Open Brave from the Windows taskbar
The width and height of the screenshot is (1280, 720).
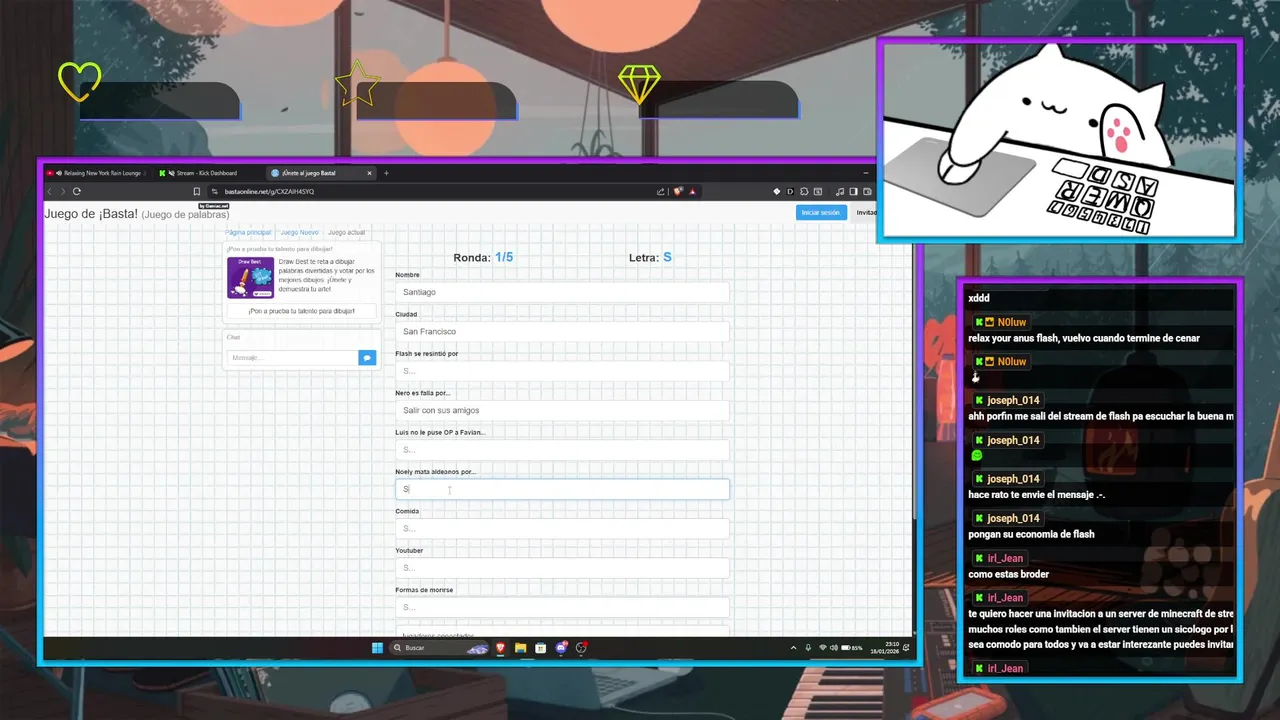coord(501,648)
